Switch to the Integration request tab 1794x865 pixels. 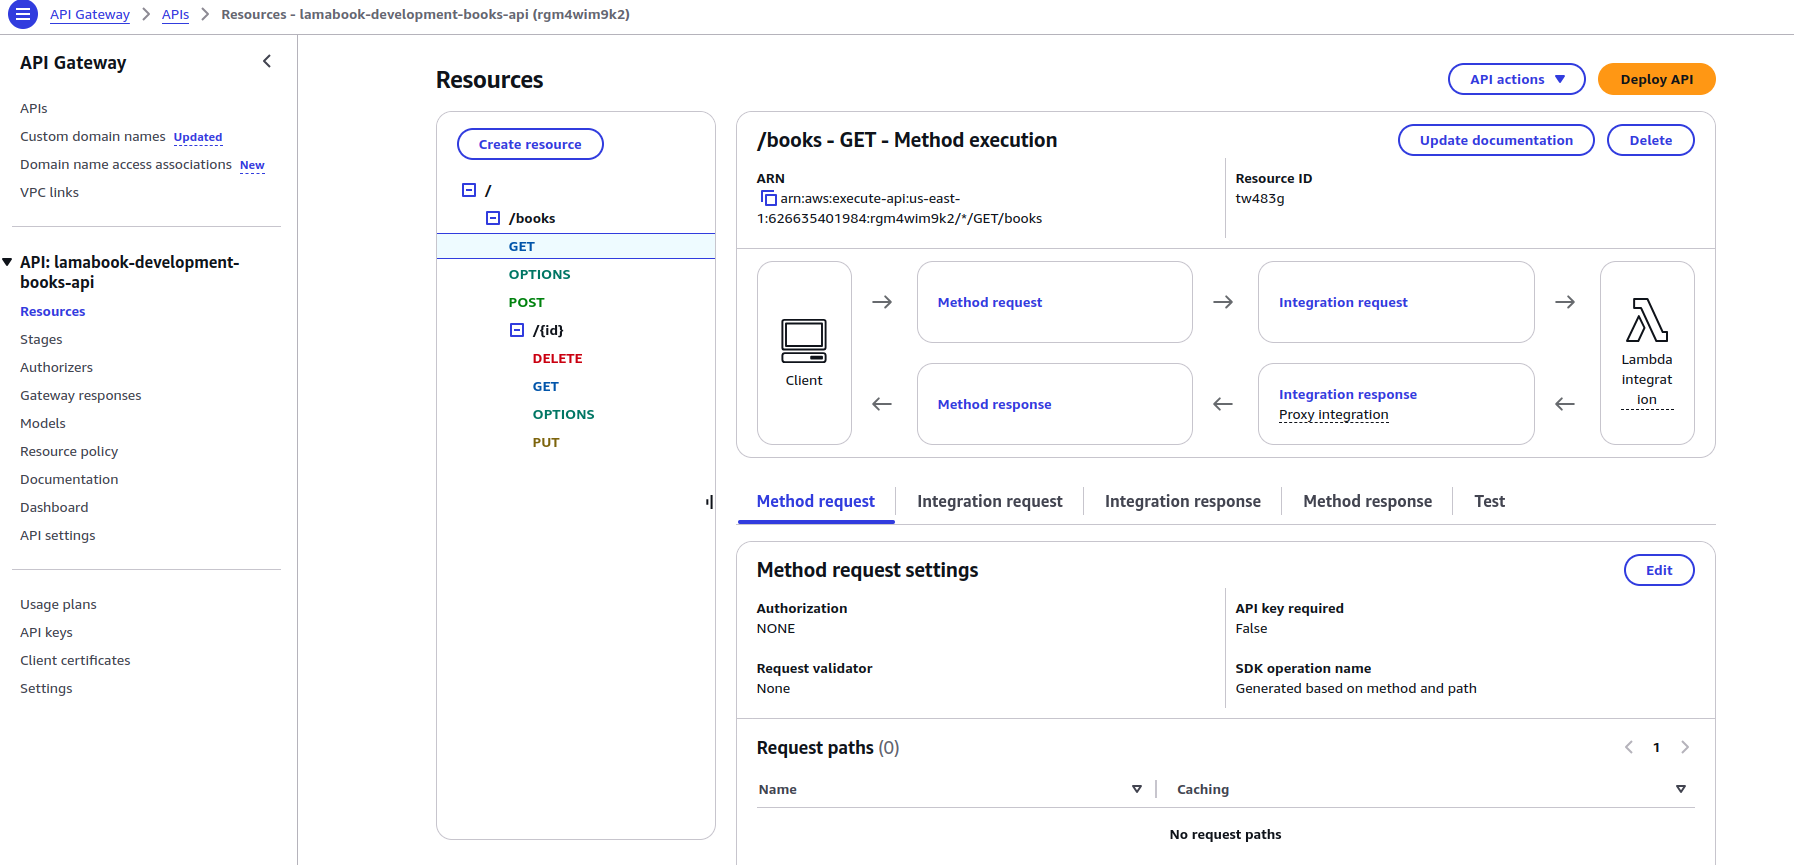pyautogui.click(x=989, y=501)
